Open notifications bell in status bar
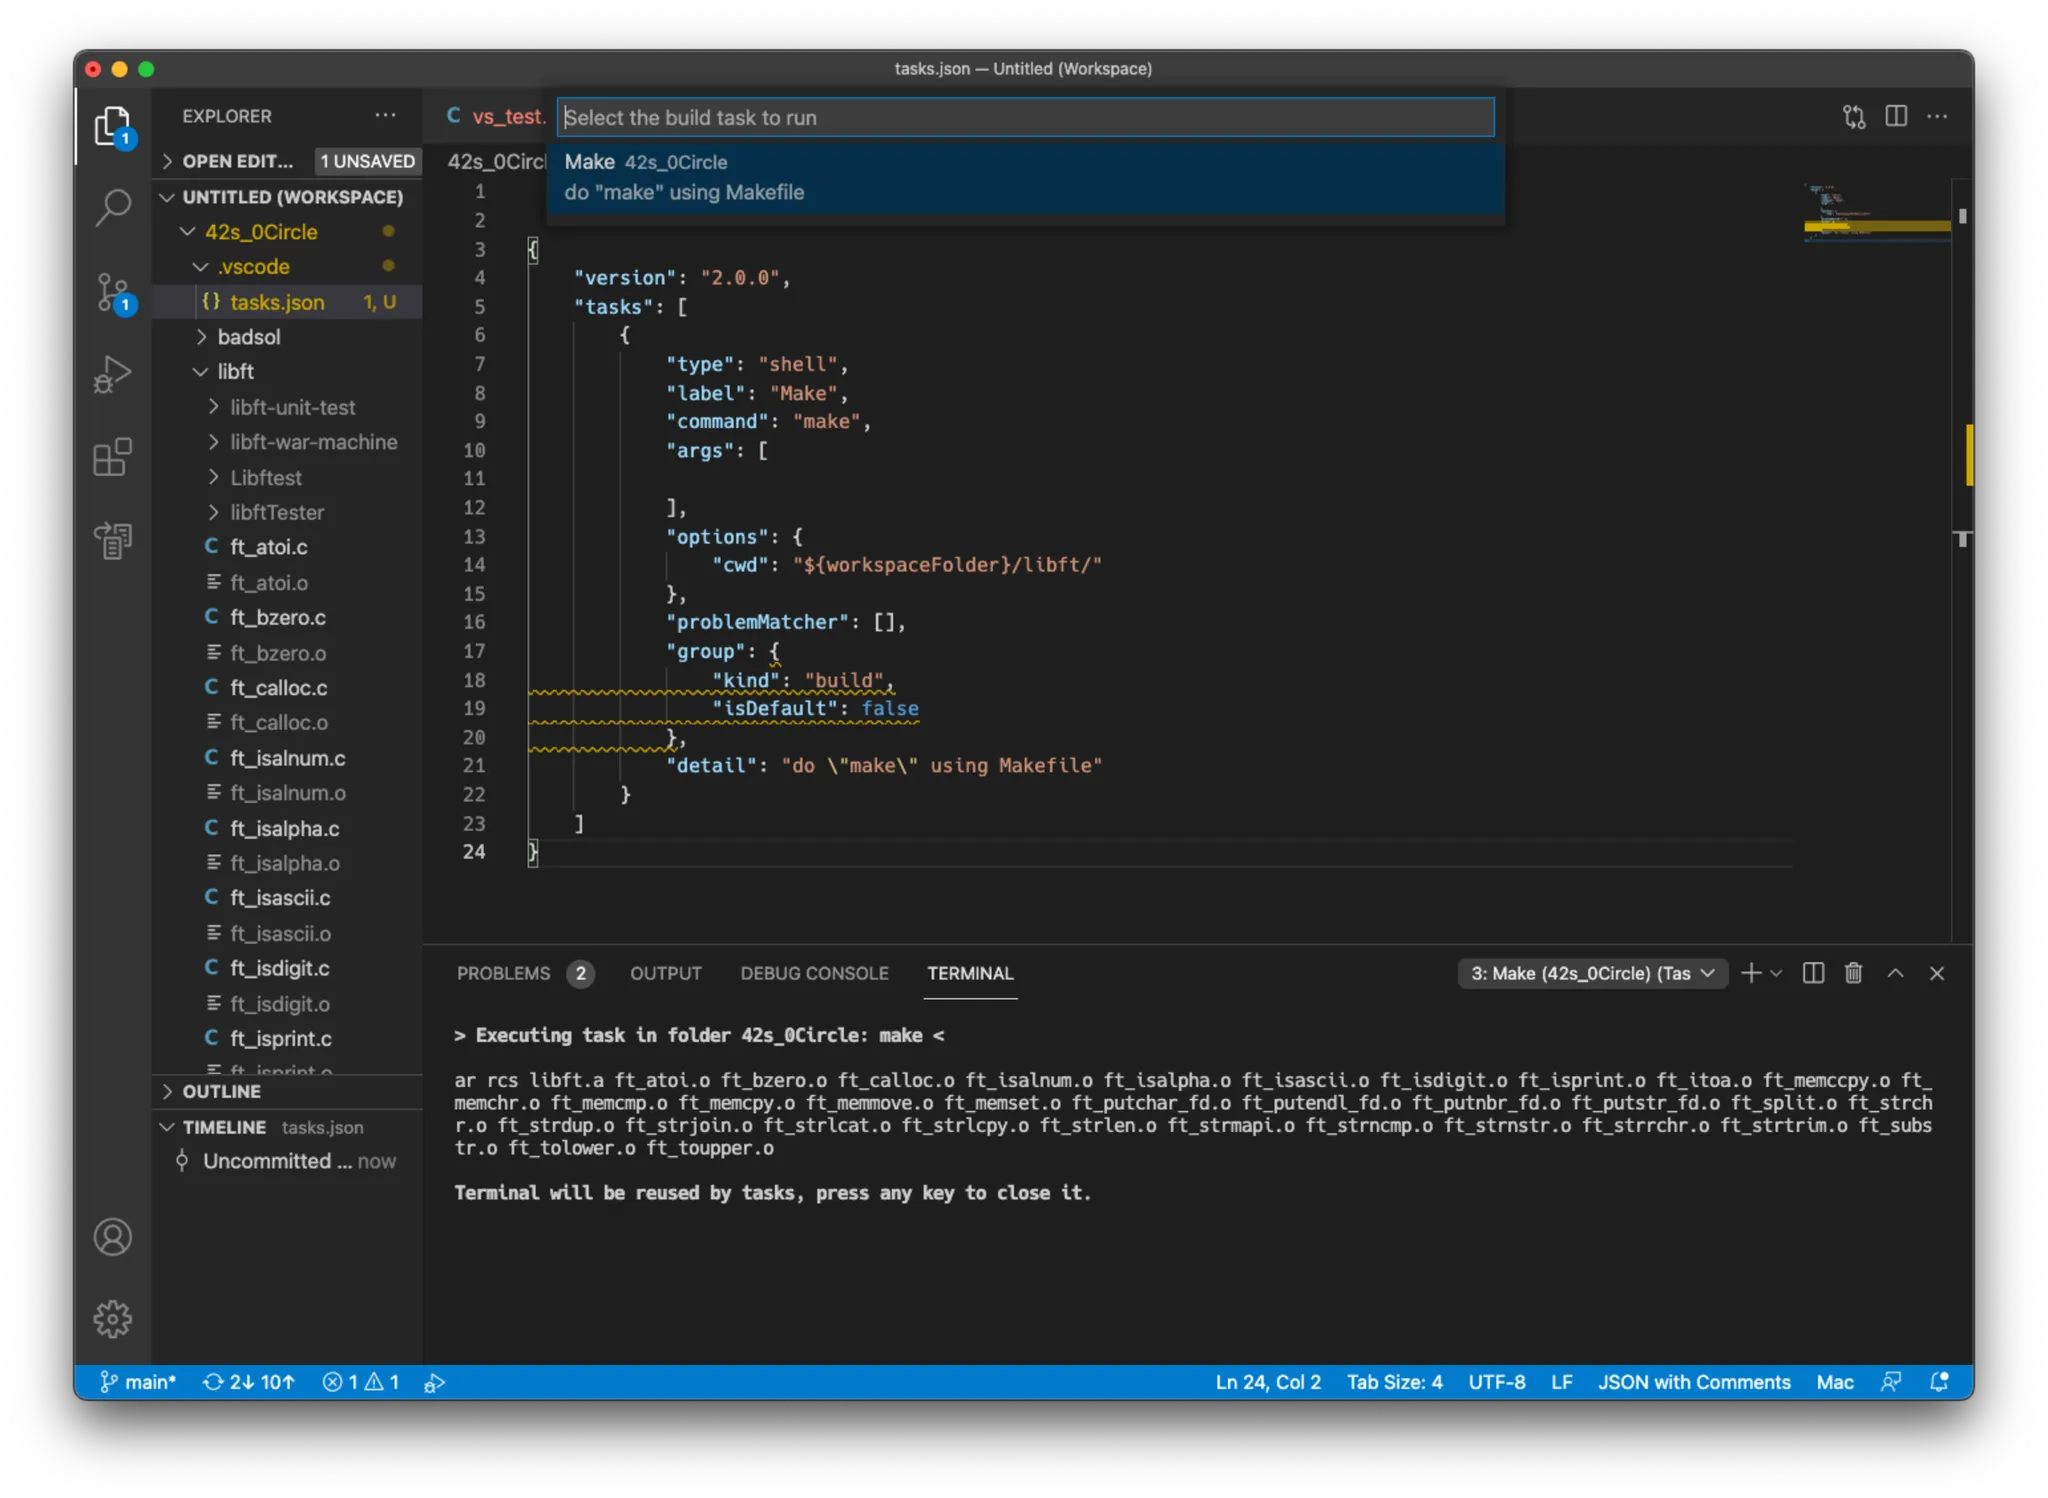This screenshot has height=1498, width=2048. (1938, 1381)
